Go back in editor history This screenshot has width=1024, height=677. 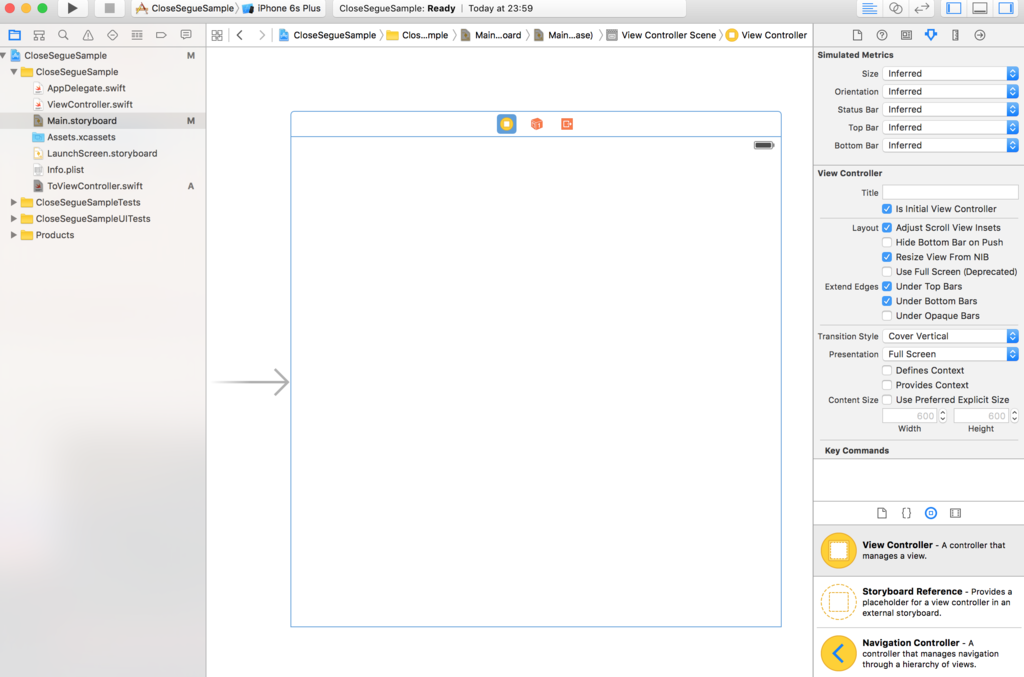(x=240, y=35)
